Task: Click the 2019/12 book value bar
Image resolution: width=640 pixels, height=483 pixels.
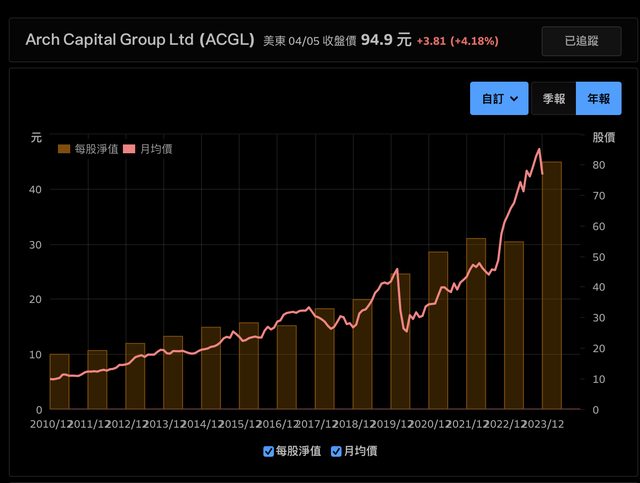Action: point(400,341)
